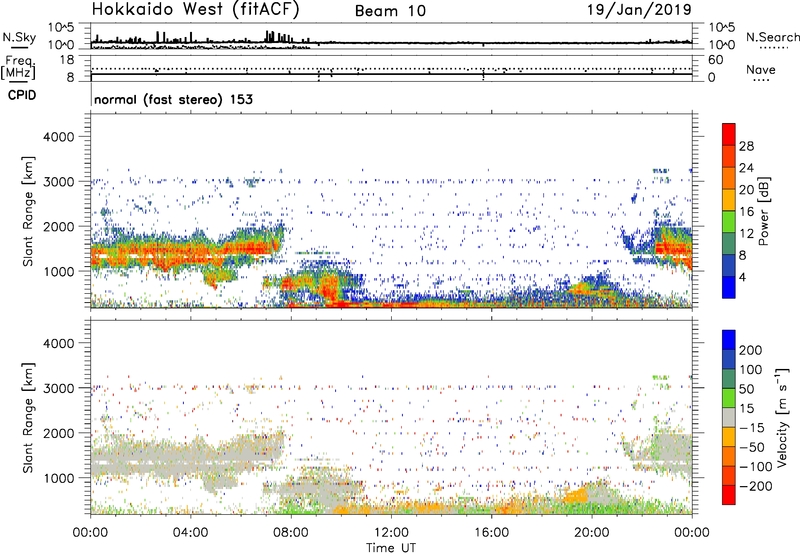Click the "2000" tick of the velocity panel
The image size is (800, 554).
click(x=59, y=433)
